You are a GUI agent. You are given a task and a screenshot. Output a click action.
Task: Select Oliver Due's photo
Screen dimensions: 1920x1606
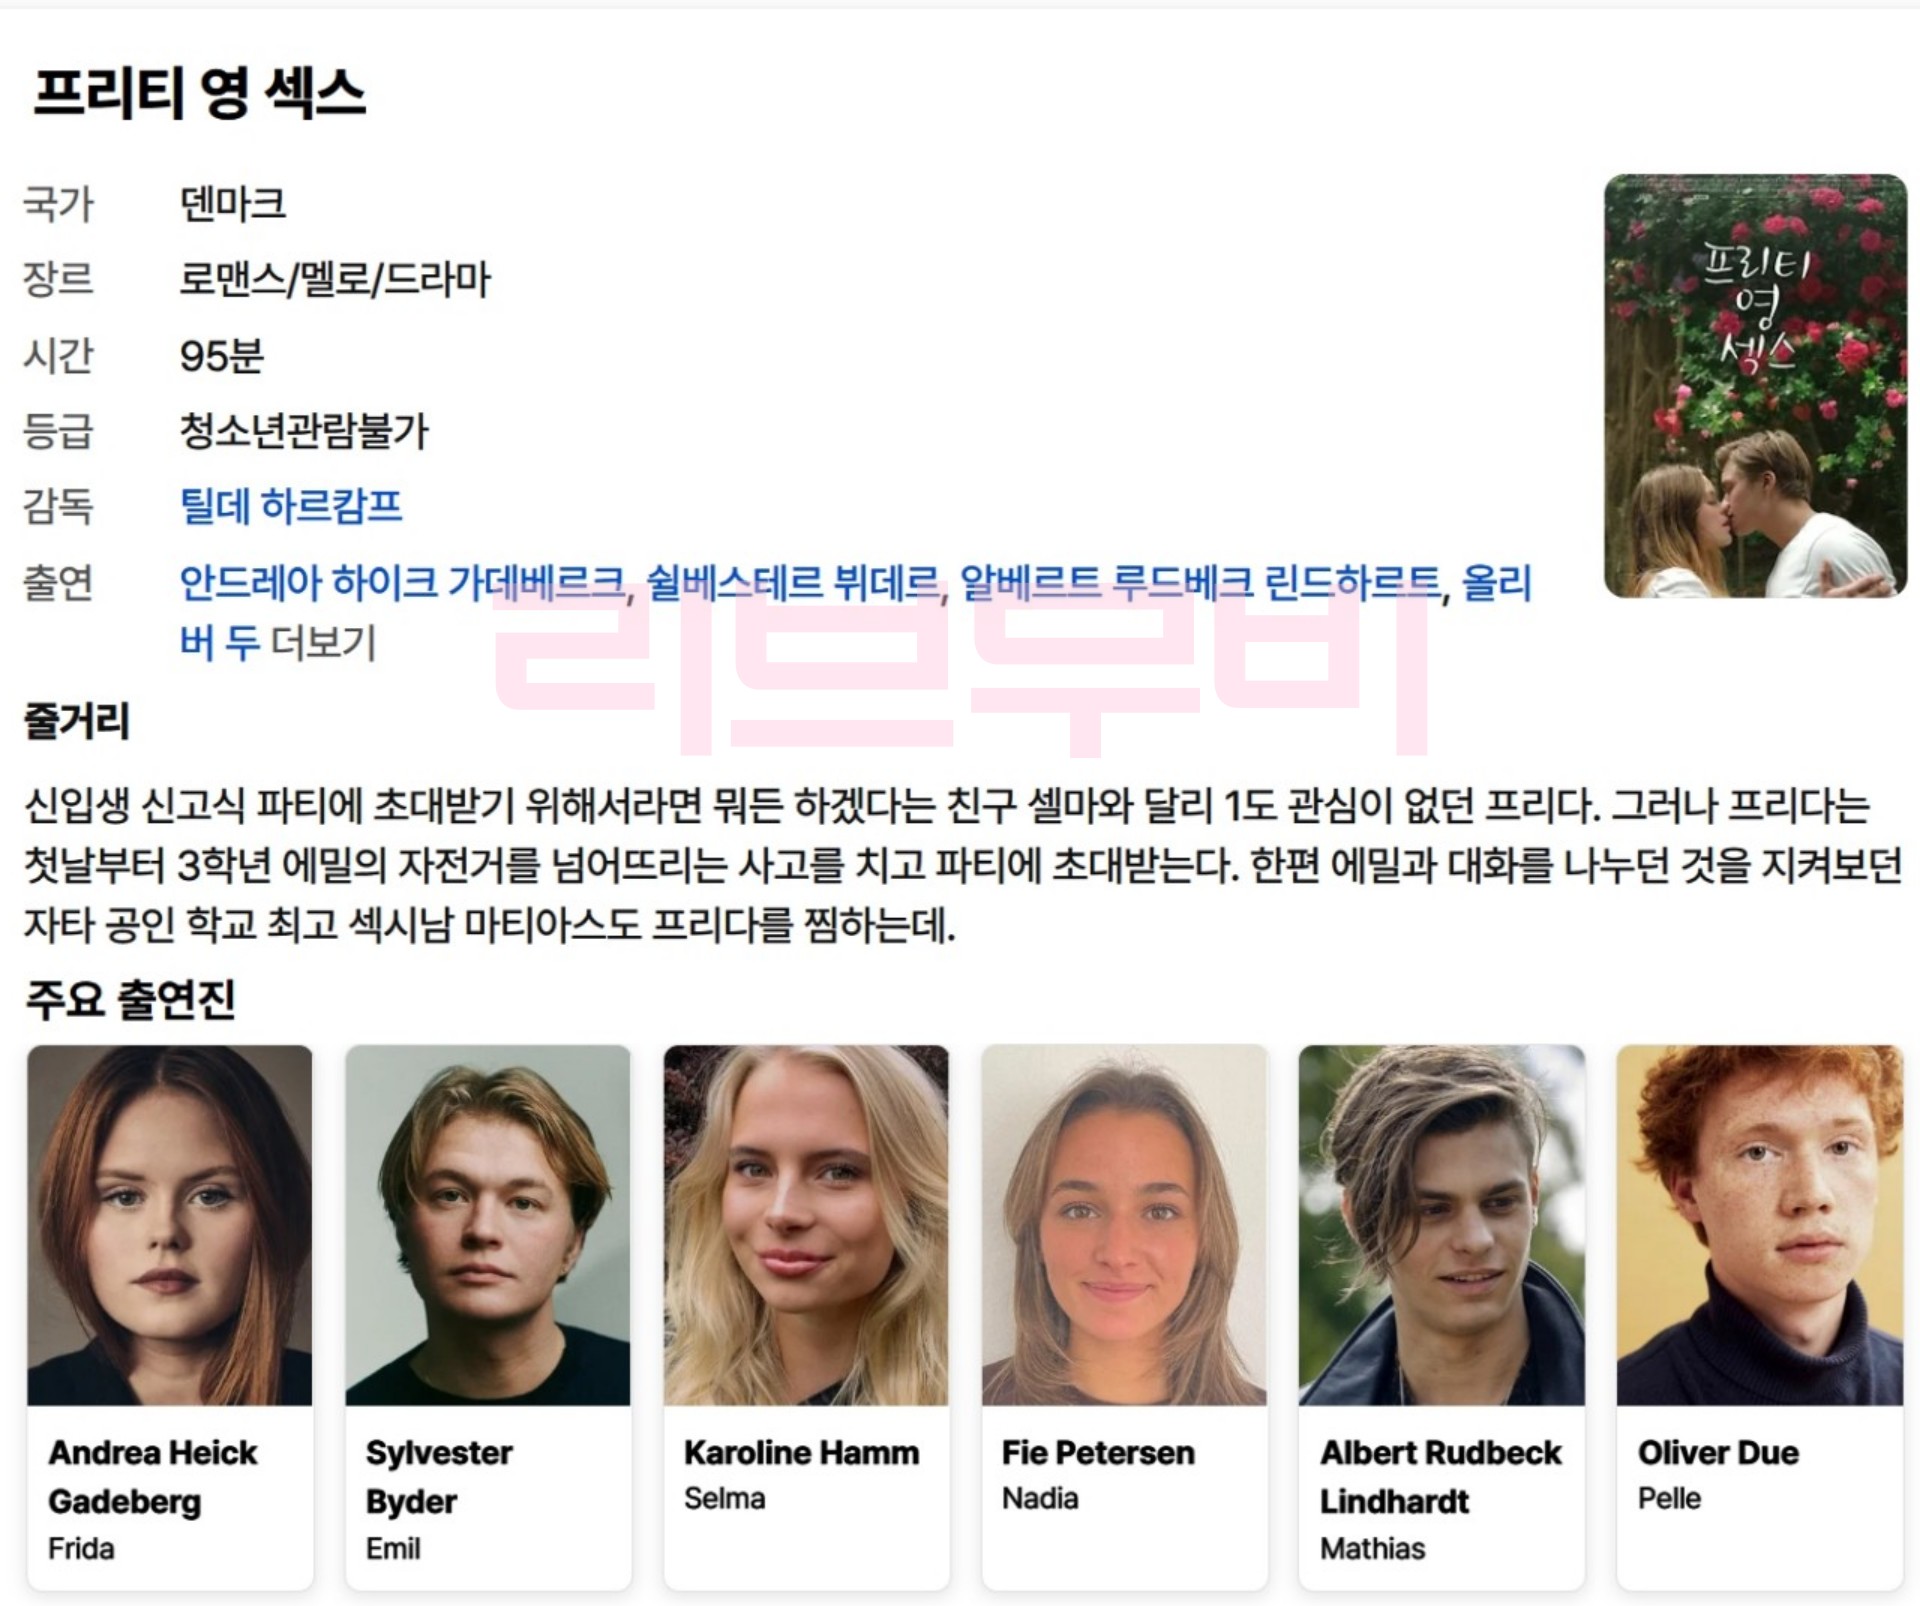[x=1760, y=1225]
